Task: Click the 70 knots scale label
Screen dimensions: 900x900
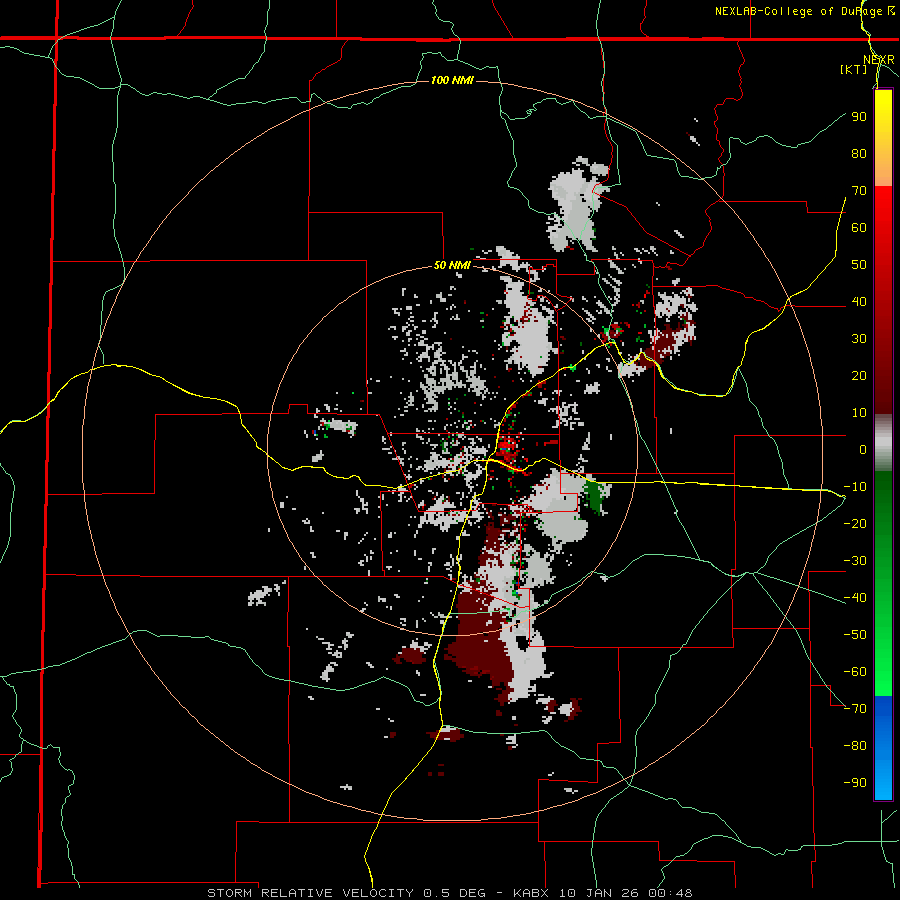Action: [x=859, y=191]
